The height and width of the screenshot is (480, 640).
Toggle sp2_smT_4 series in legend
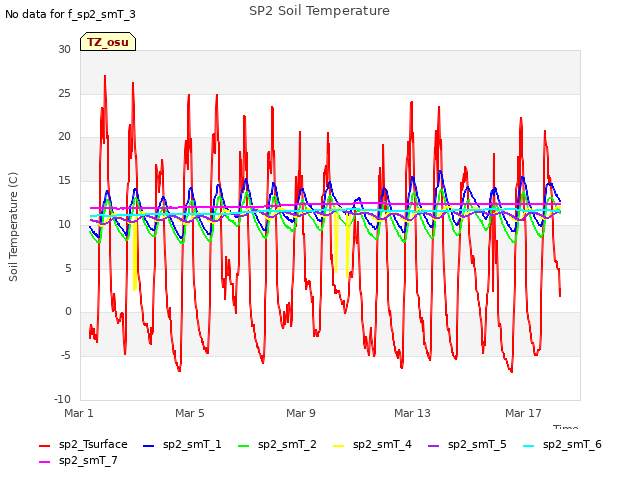click(x=372, y=444)
